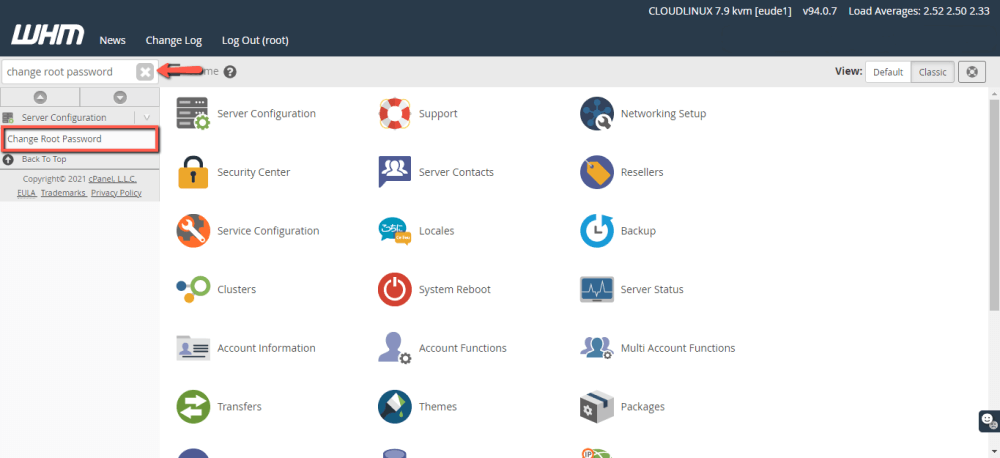Open the Support lifebuoy icon
The width and height of the screenshot is (1000, 458).
point(395,114)
